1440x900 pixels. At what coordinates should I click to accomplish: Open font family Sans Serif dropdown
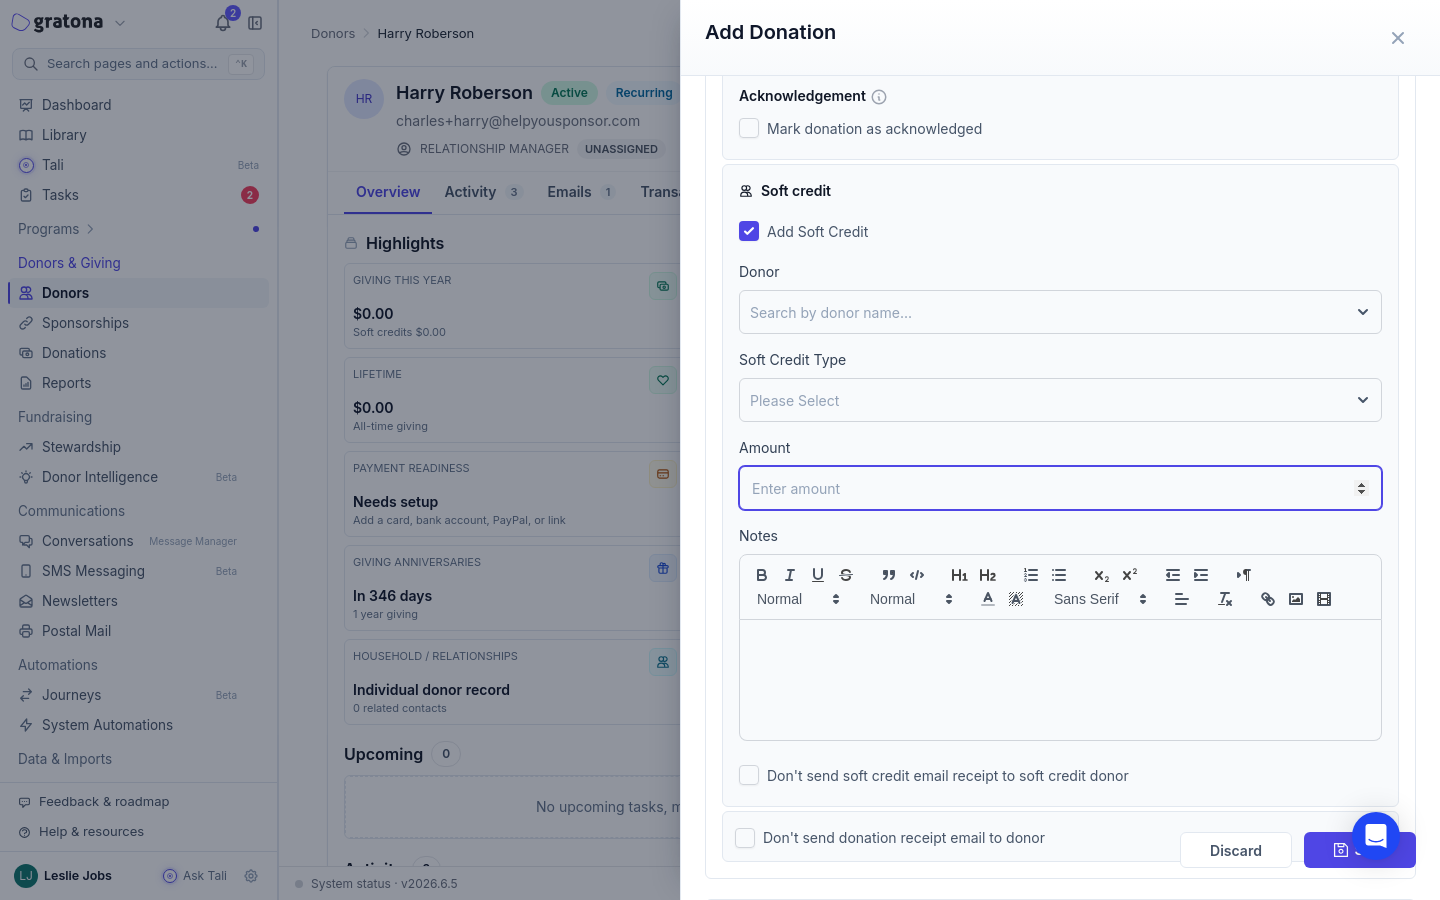coord(1100,599)
